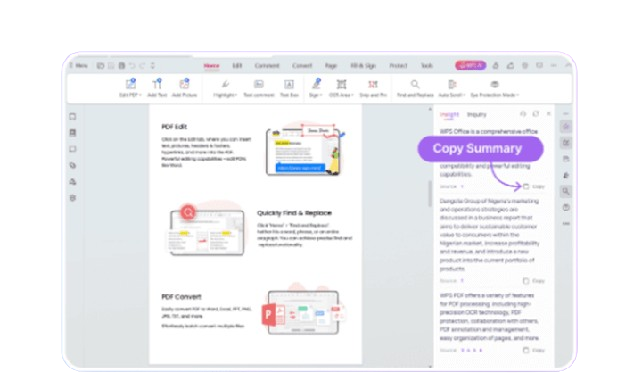
Task: Expand the Auto Scroll dropdown arrow
Action: (464, 95)
